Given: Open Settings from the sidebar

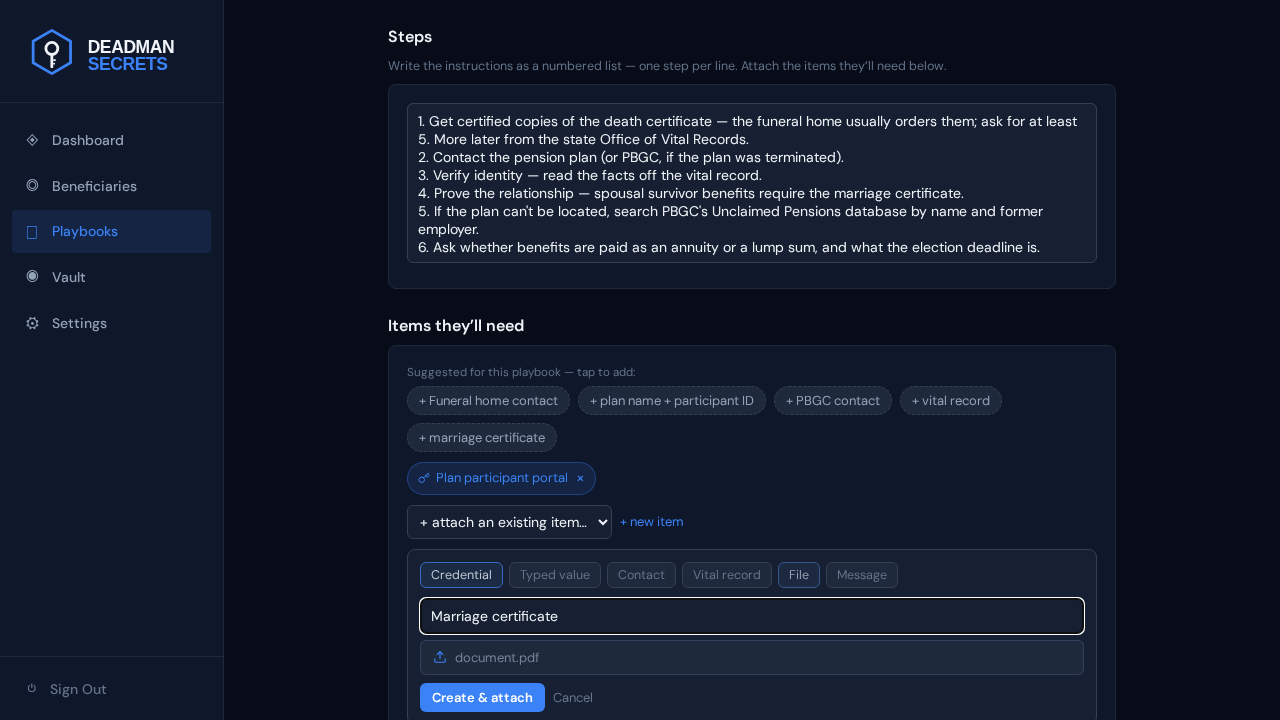Looking at the screenshot, I should click(111, 323).
